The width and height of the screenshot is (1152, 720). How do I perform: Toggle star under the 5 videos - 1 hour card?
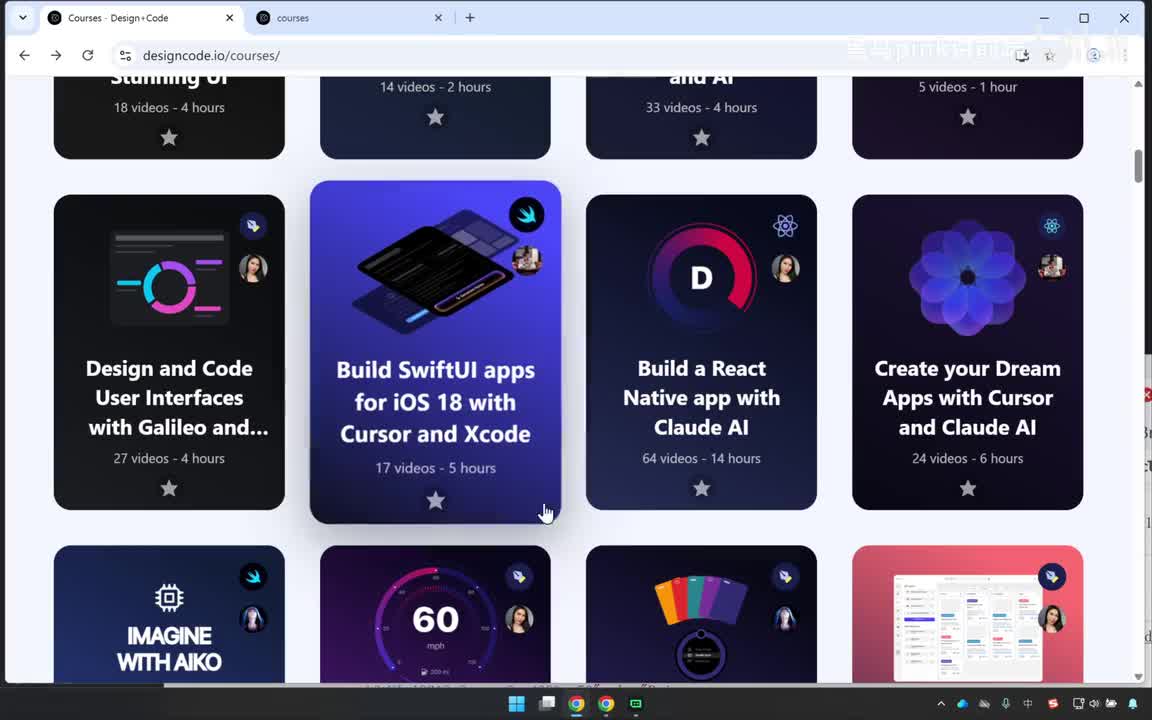click(968, 116)
